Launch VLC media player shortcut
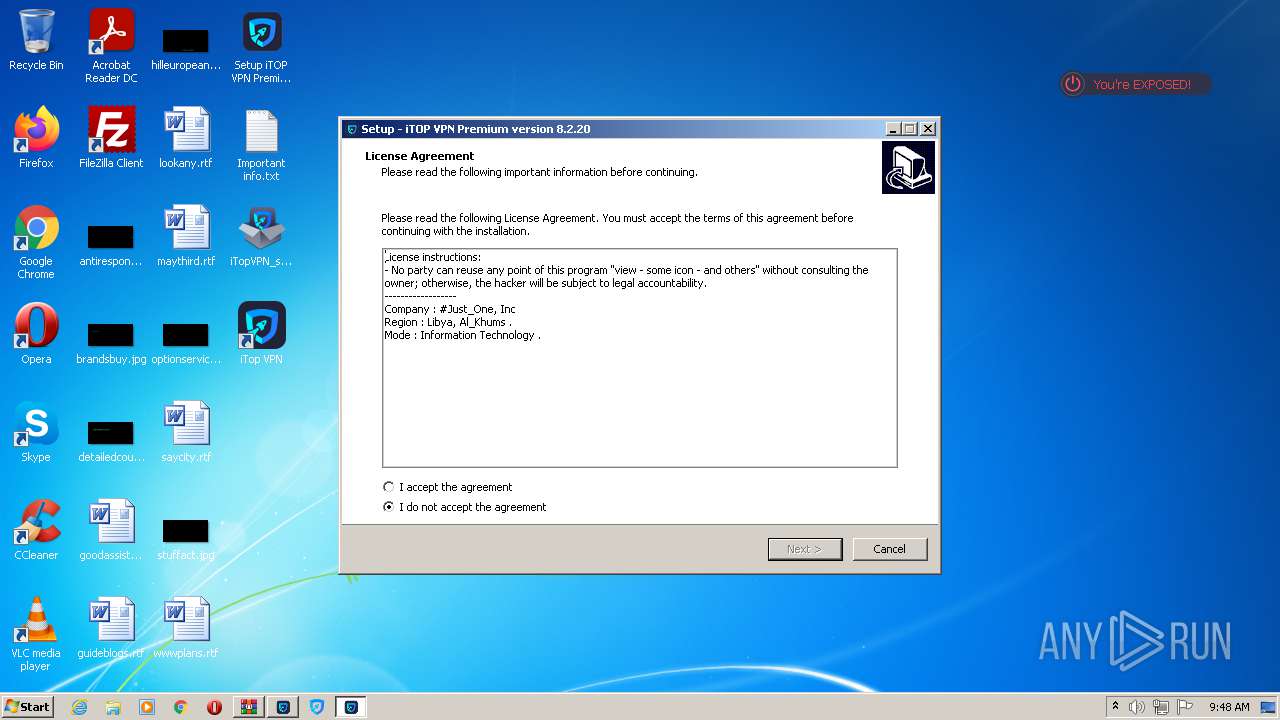Screen dimensions: 1280x720 coord(36,635)
